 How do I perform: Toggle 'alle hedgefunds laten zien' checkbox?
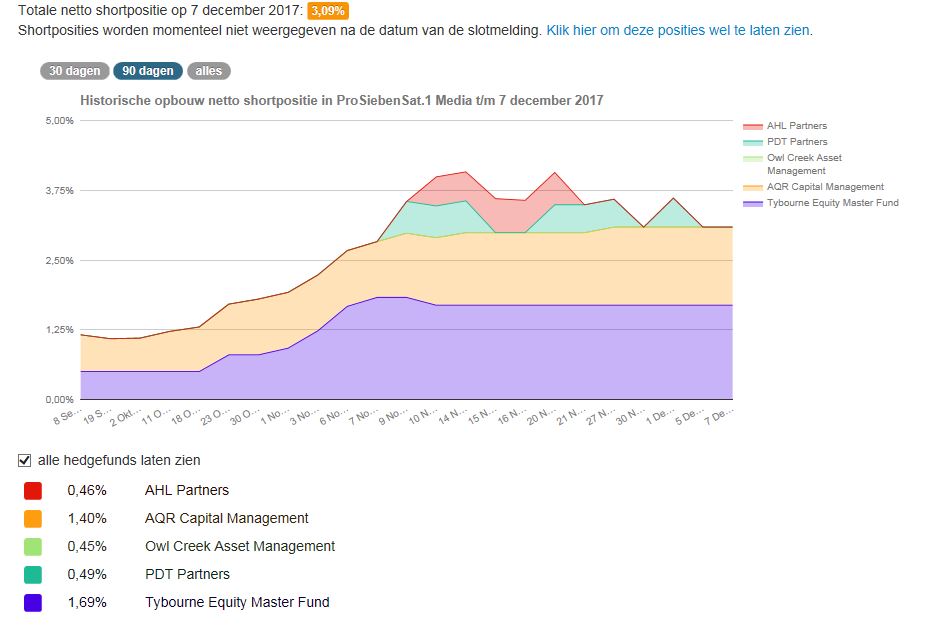coord(25,460)
